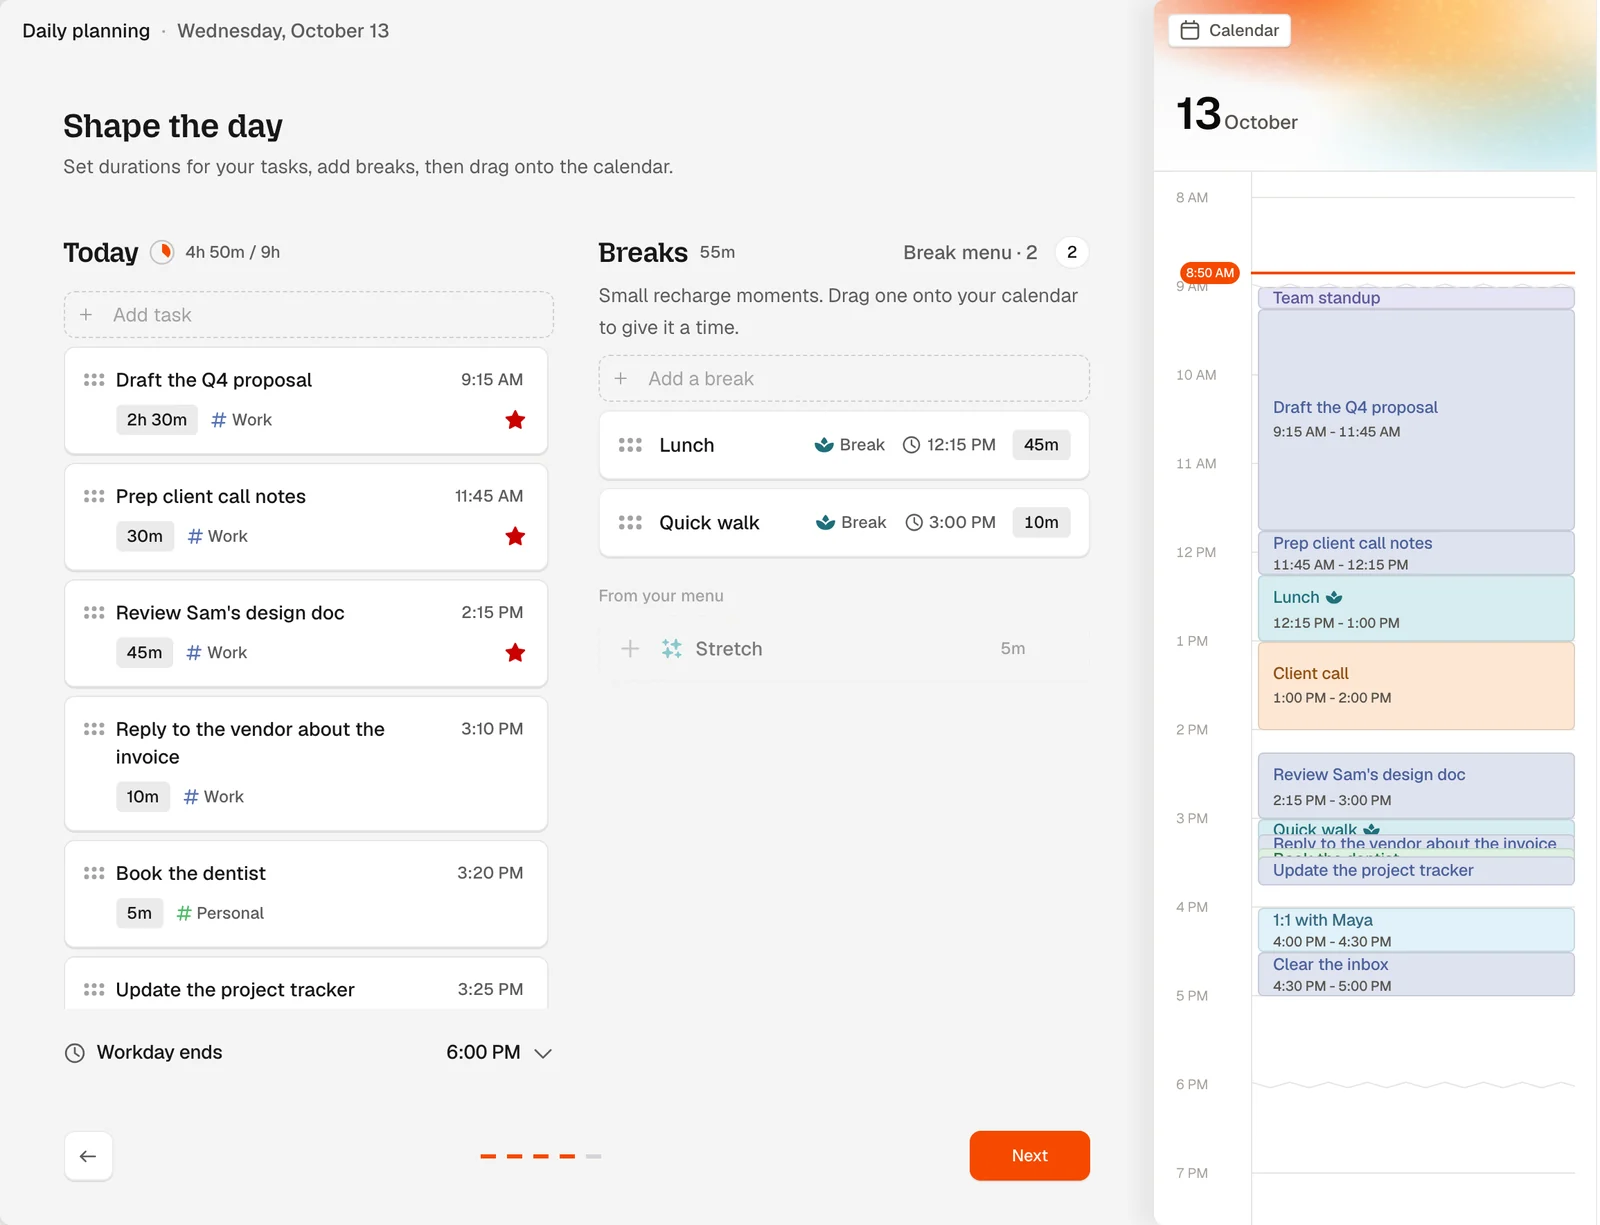Click the 8:50 AM current time marker

coord(1210,273)
